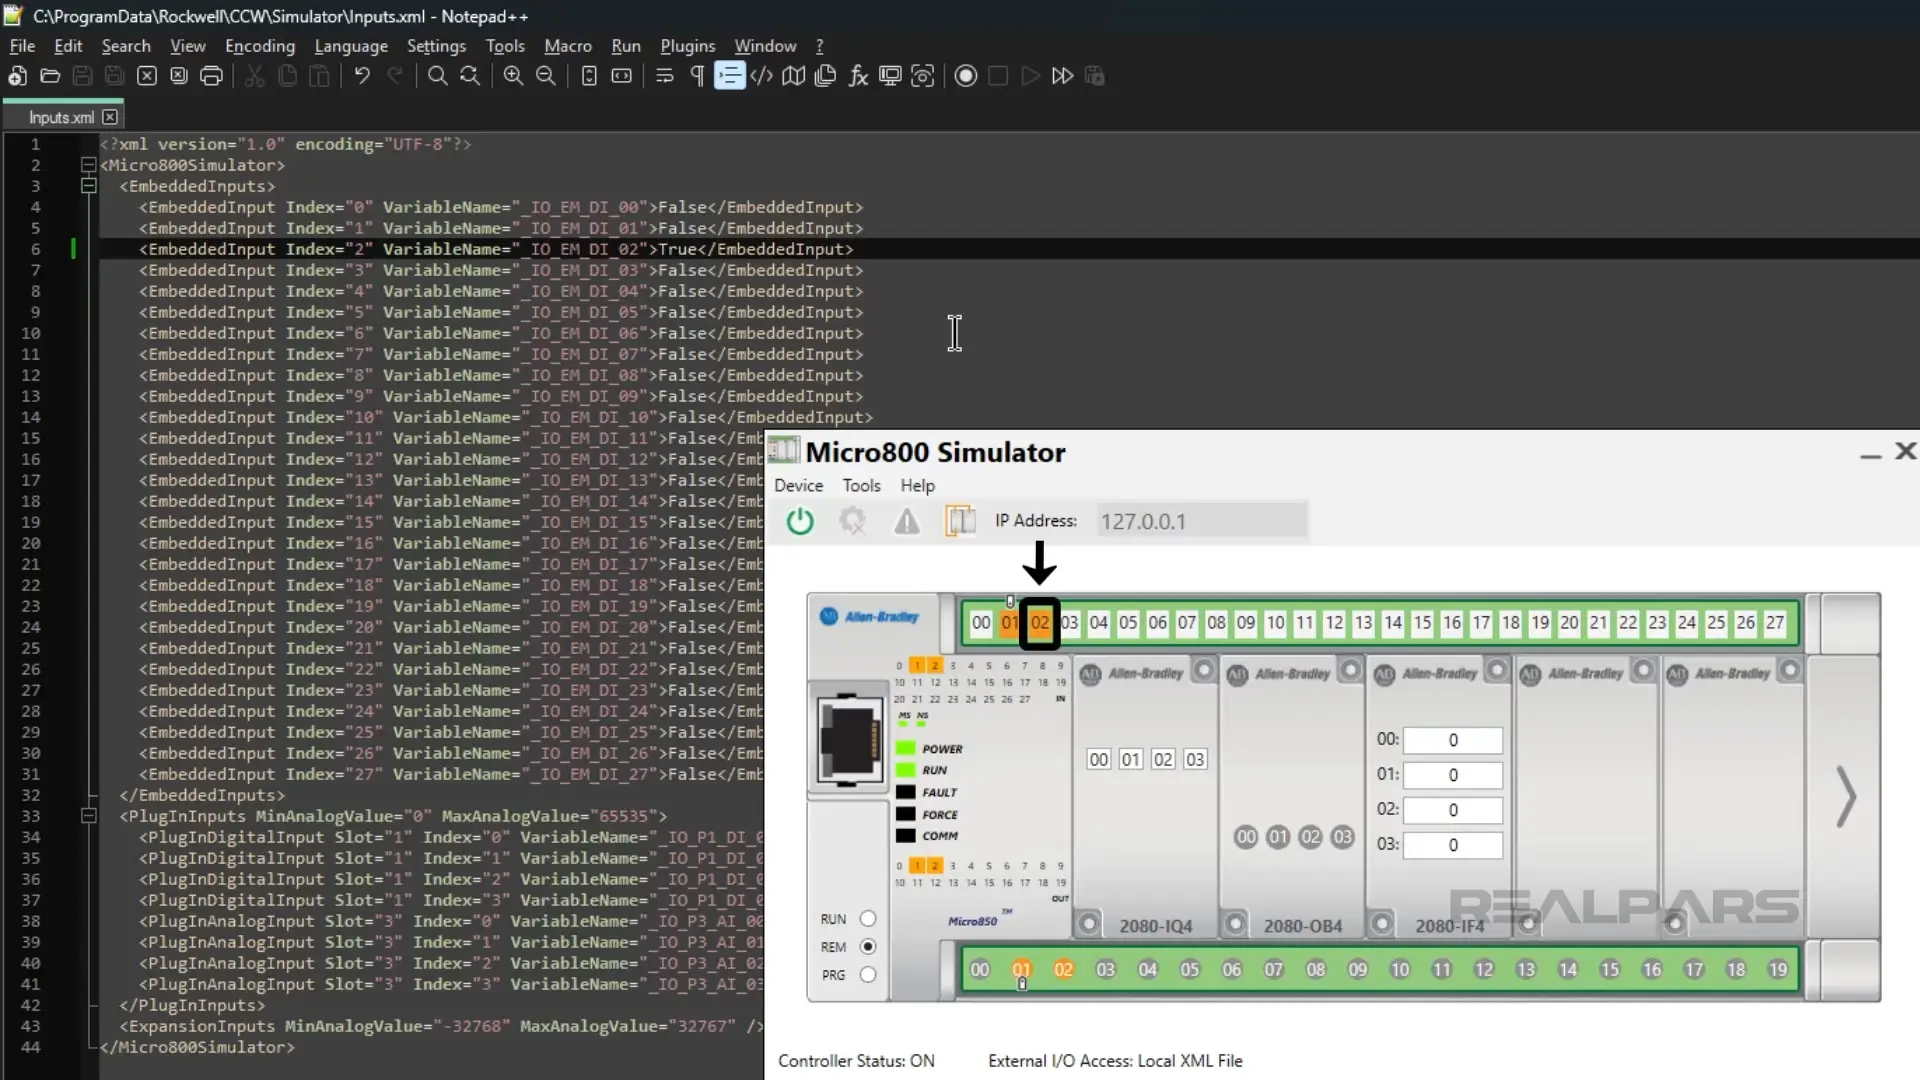Click the True value on line 6

(x=677, y=249)
